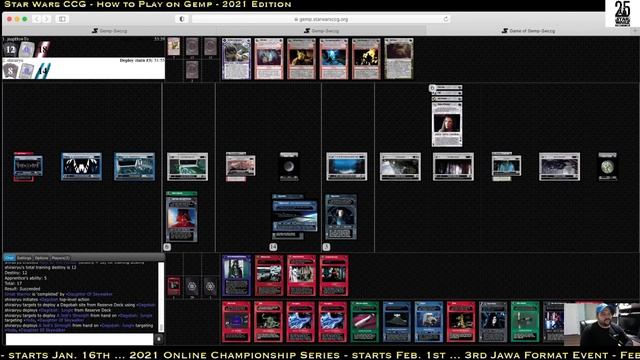Click your rightmost Imperial-logo deck pile
This screenshot has height=360, width=640.
click(211, 286)
